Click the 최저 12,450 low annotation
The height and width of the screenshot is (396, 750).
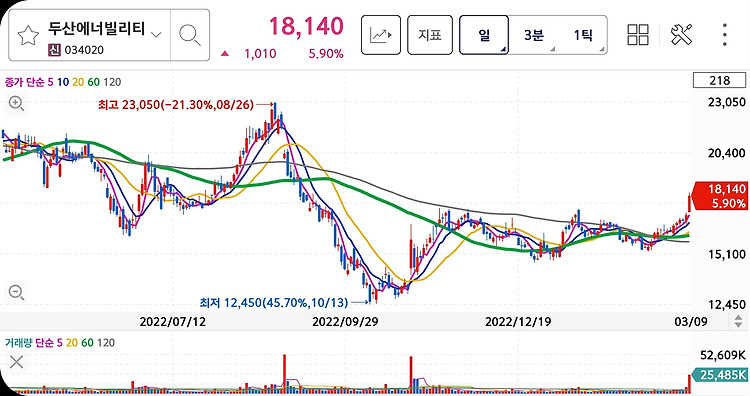tap(274, 303)
